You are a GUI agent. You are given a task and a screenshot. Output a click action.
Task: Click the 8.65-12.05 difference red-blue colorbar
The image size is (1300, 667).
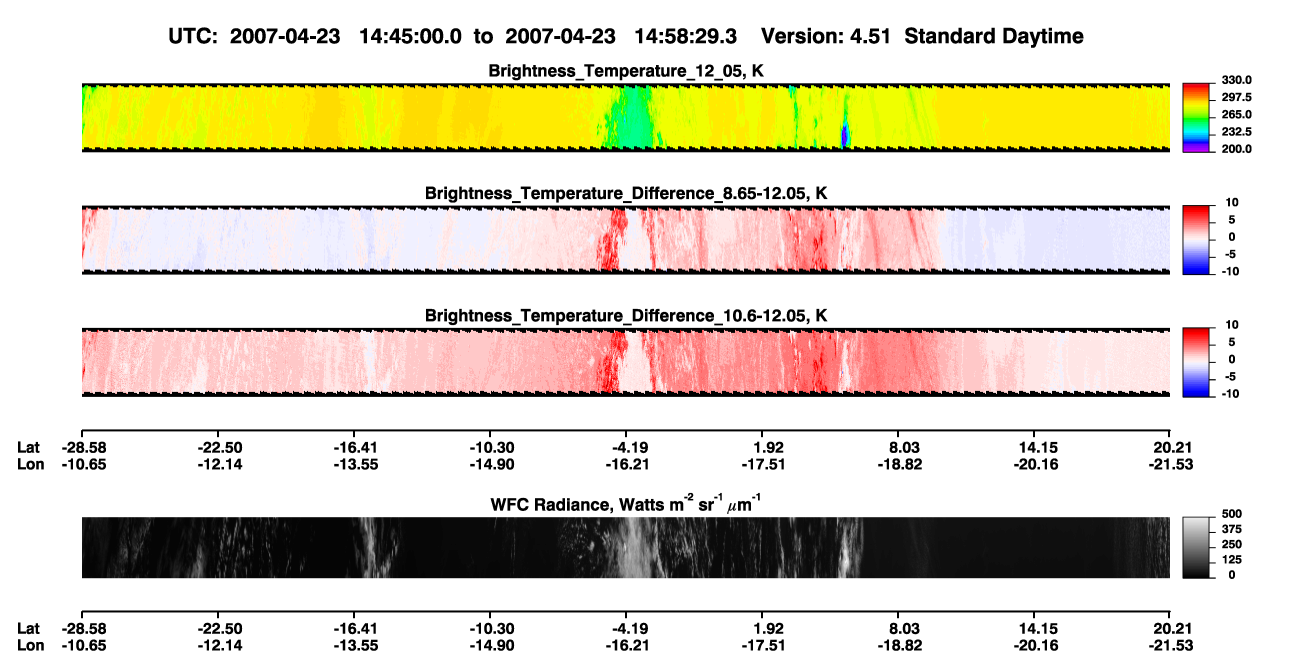[x=1195, y=239]
